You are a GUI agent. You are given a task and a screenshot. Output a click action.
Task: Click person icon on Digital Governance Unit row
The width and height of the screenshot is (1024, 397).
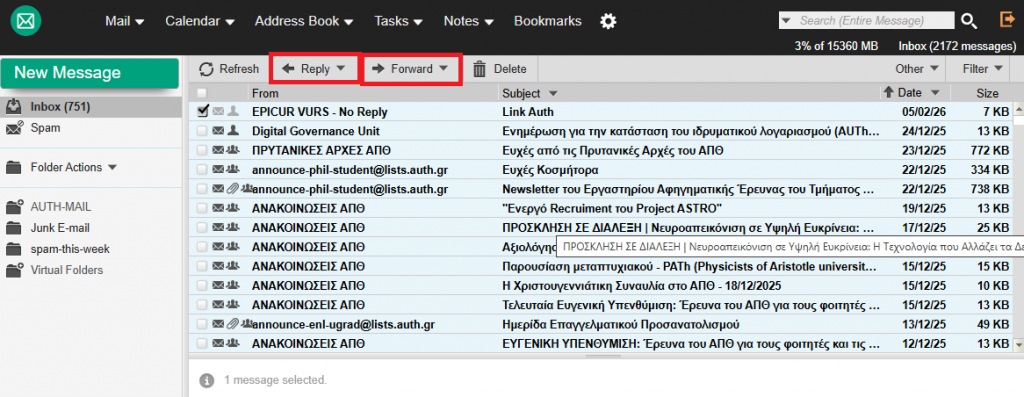click(x=232, y=131)
